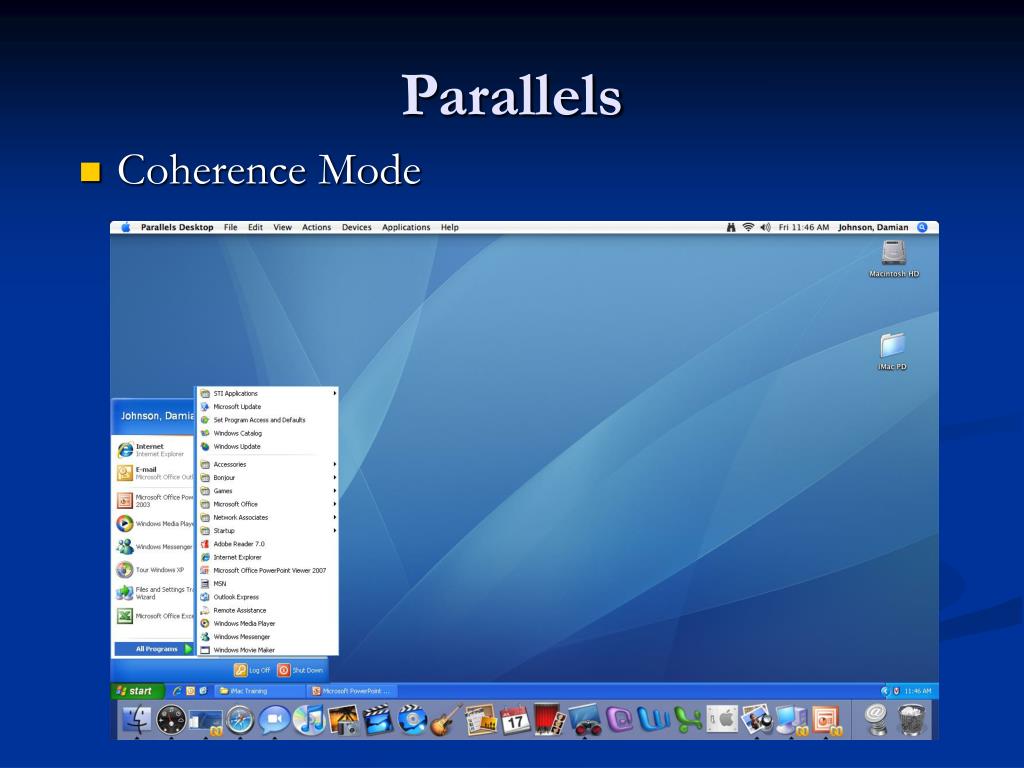Open Tour Windows XP

[154, 569]
